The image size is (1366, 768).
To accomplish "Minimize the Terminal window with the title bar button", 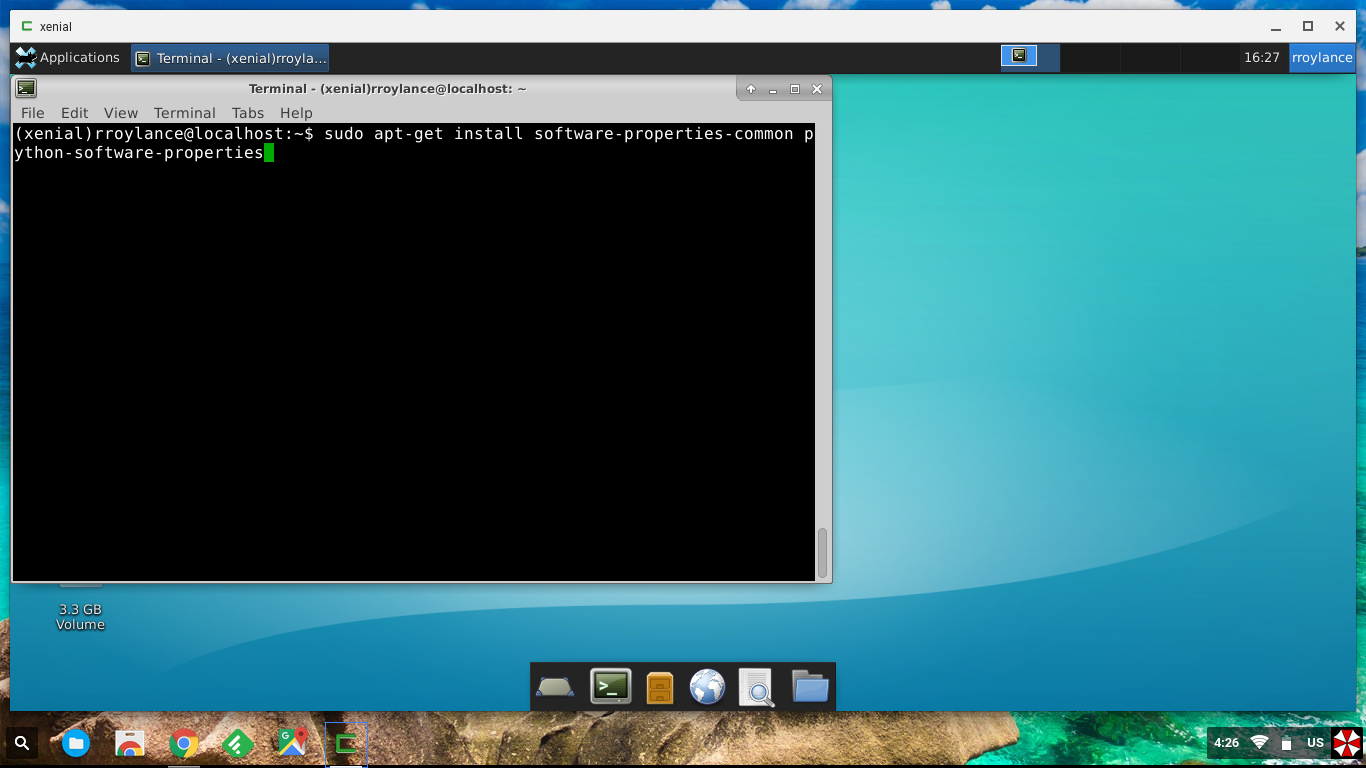I will point(773,89).
